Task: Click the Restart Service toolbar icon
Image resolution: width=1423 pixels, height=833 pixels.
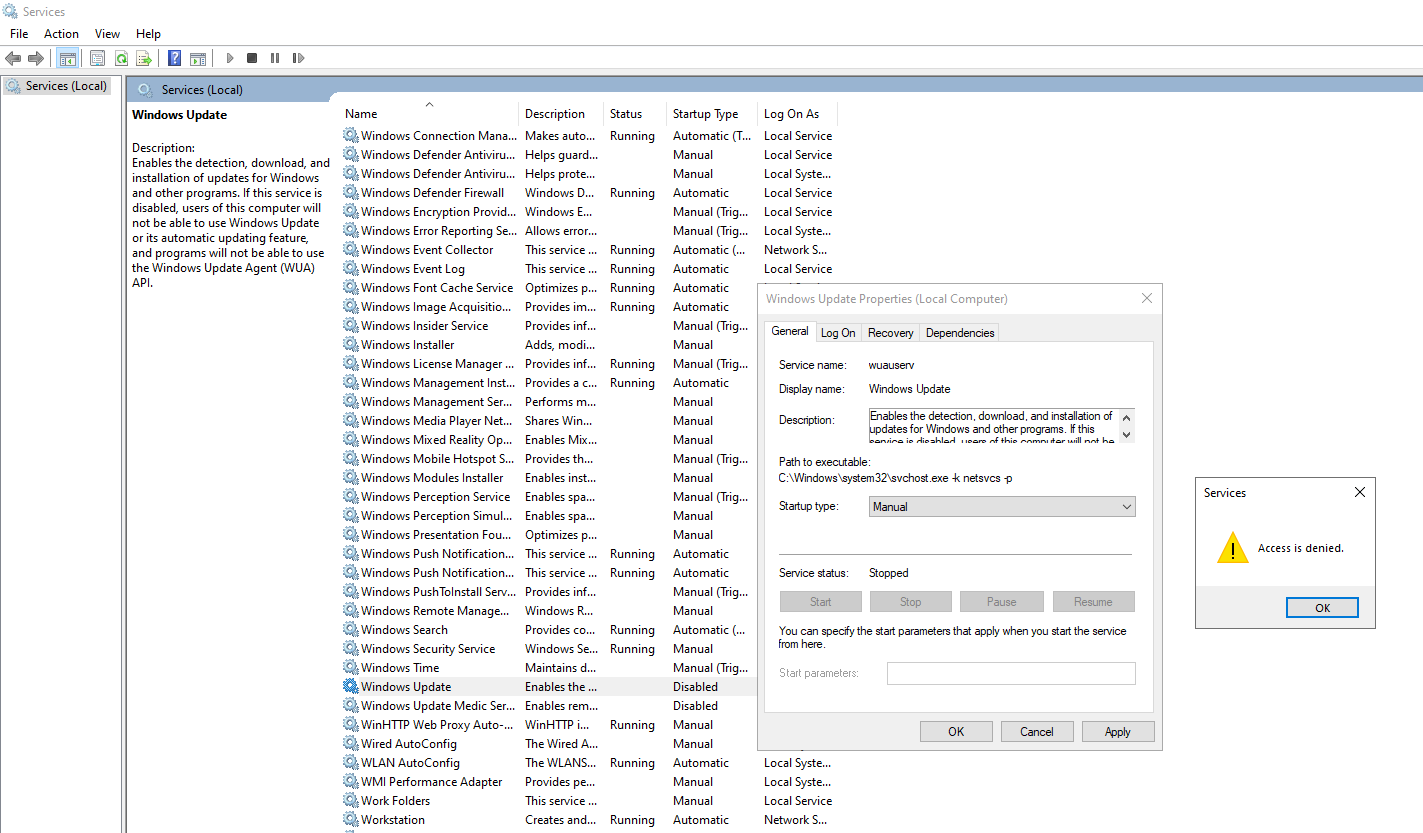Action: click(298, 58)
